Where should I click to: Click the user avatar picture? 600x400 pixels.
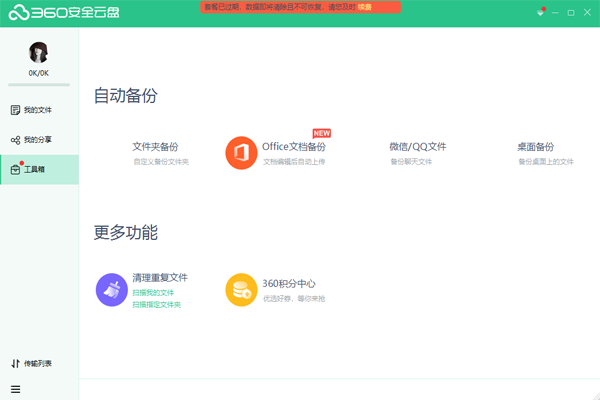(x=39, y=53)
